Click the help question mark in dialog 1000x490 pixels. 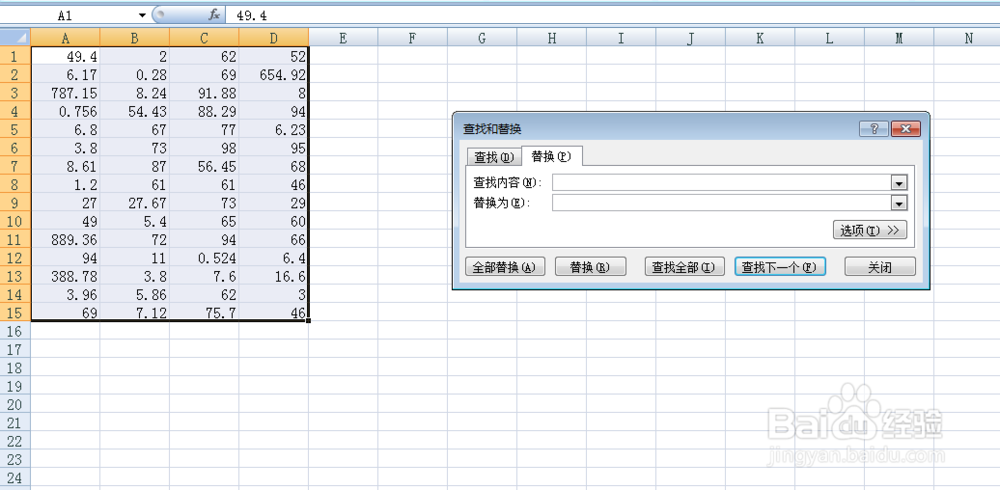click(874, 129)
